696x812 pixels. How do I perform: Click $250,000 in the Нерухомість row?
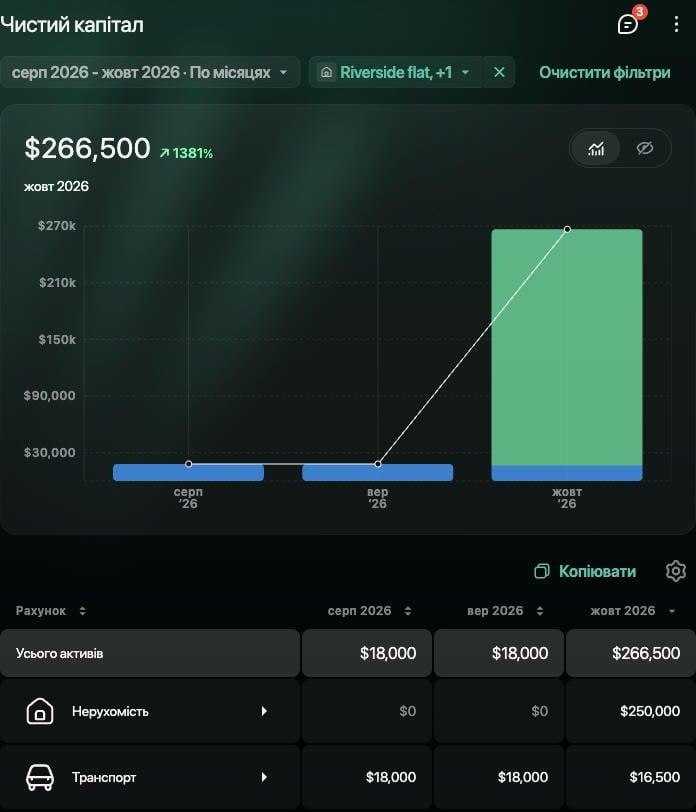pyautogui.click(x=650, y=711)
